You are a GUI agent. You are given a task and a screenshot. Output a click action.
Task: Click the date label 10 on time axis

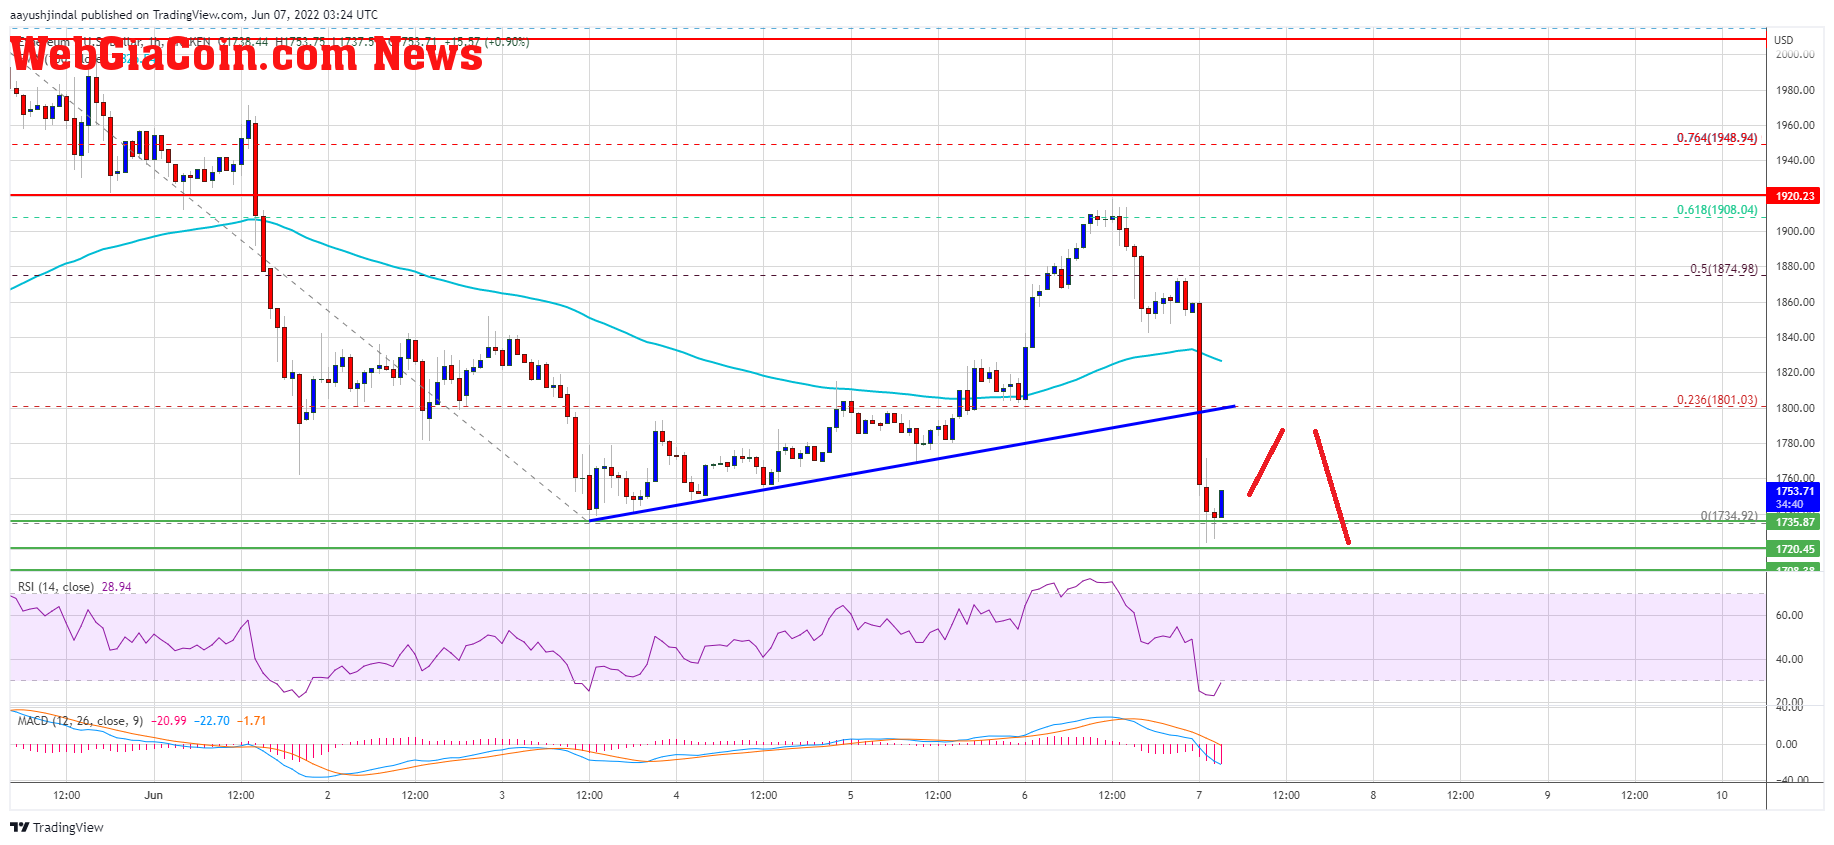click(x=1722, y=795)
